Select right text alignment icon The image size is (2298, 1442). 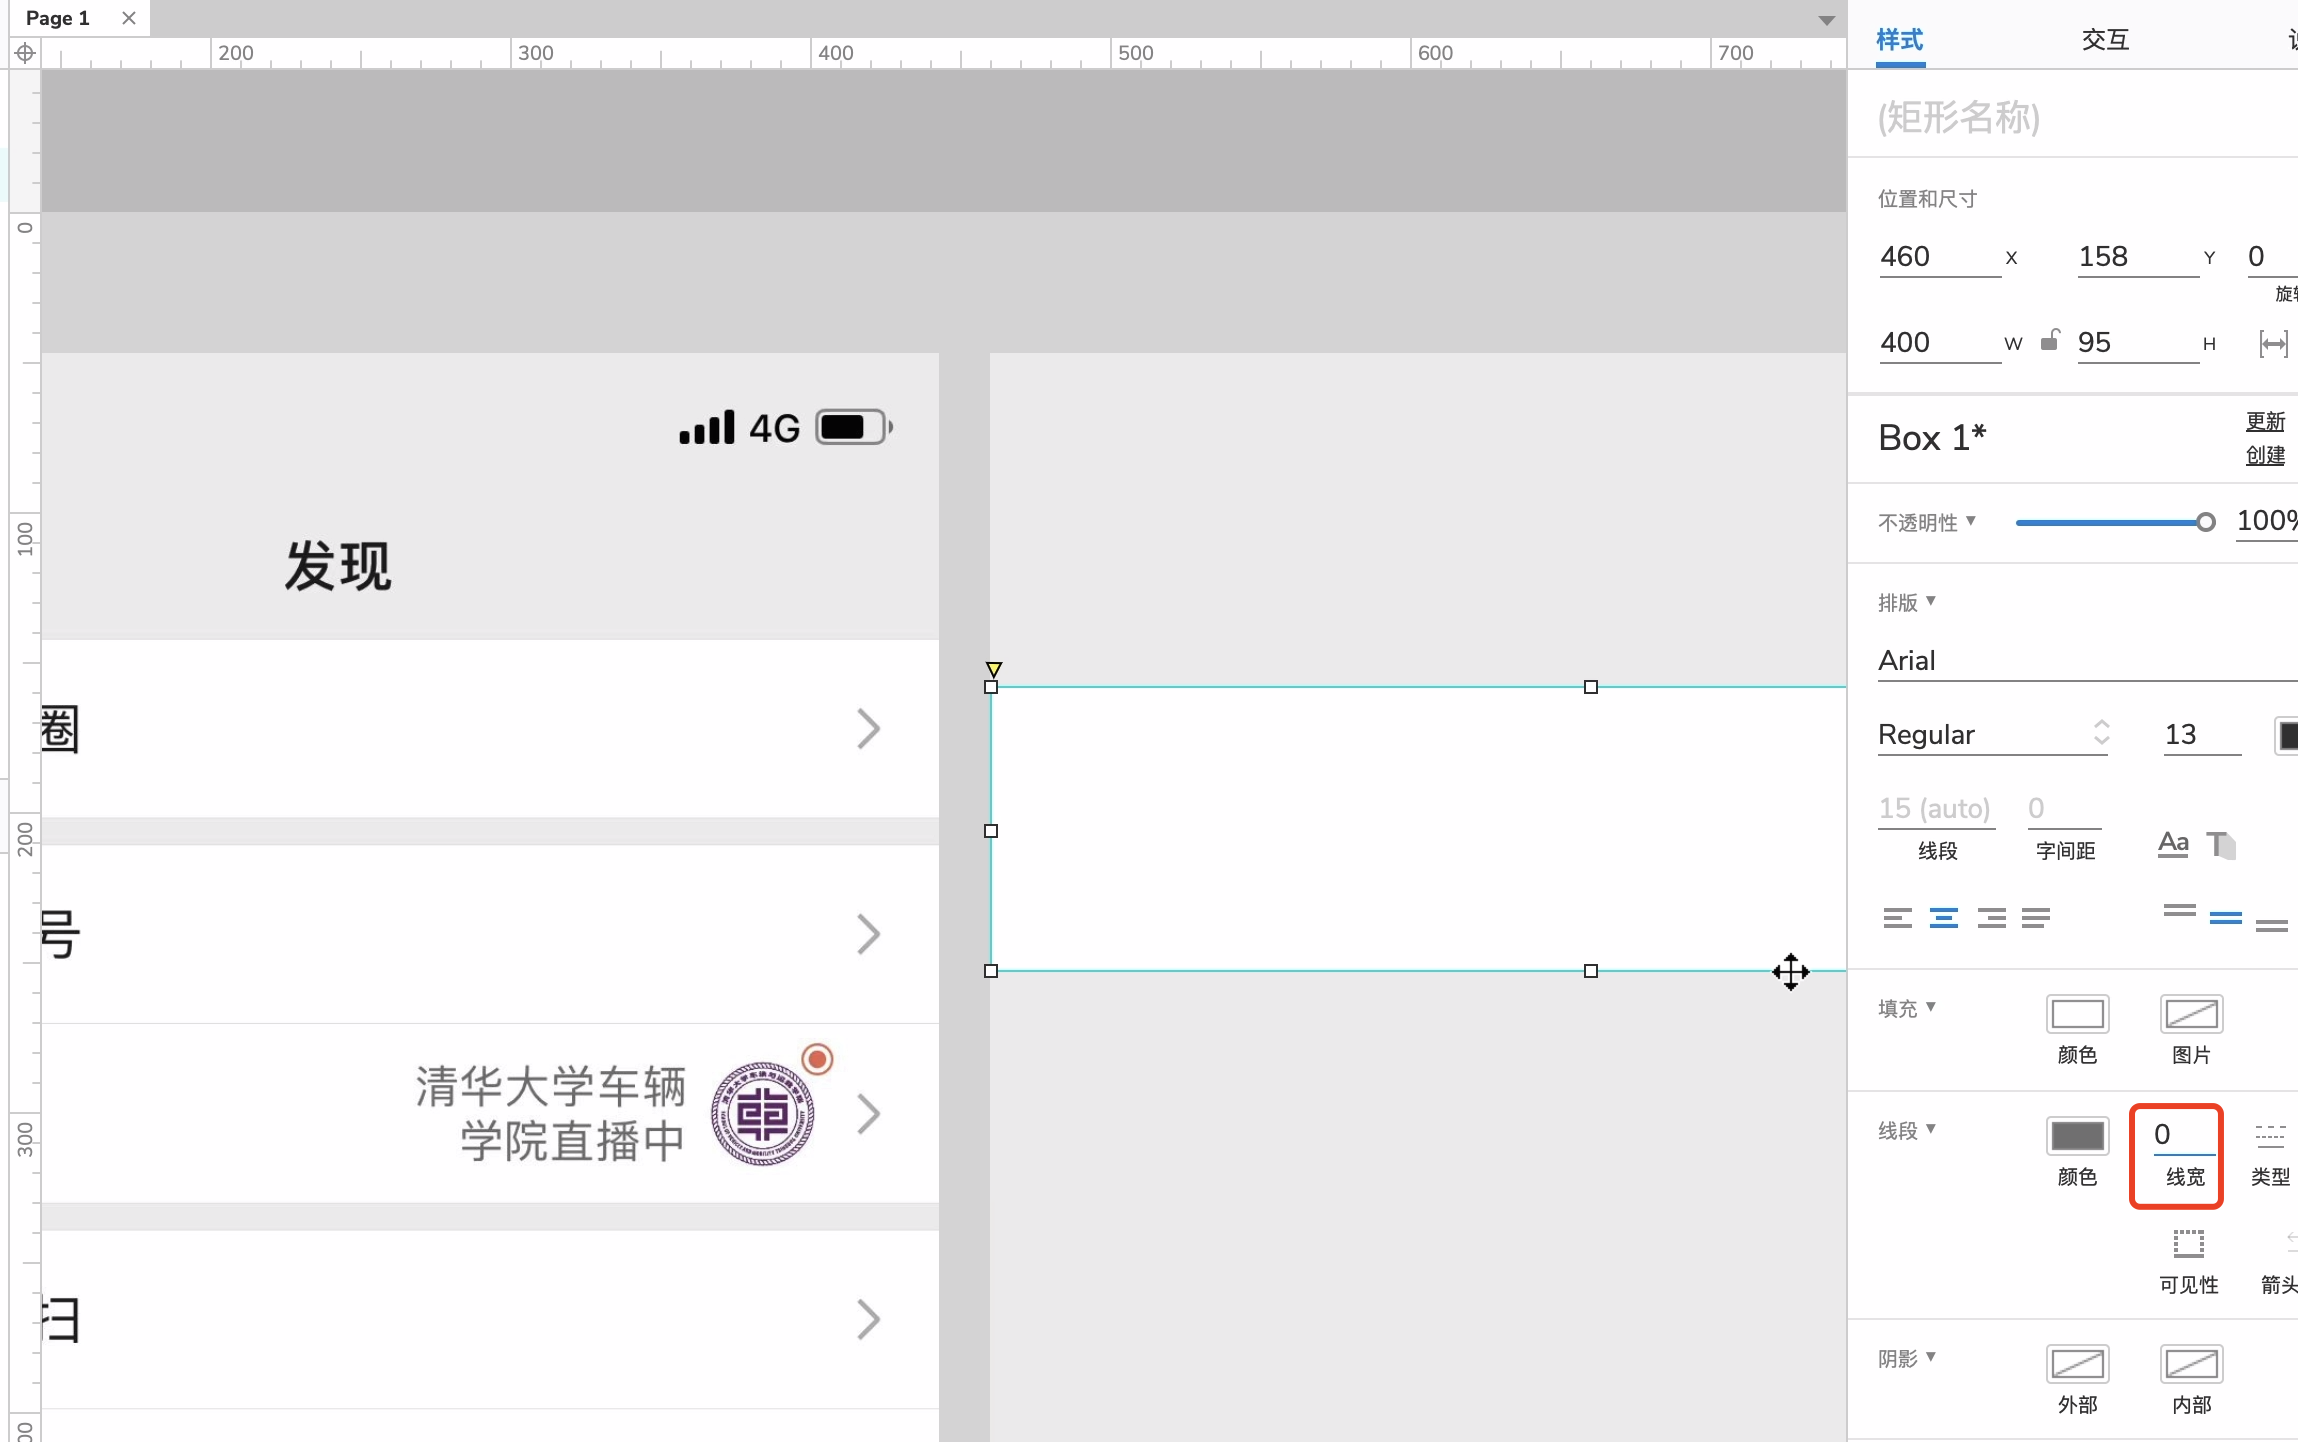[1991, 918]
